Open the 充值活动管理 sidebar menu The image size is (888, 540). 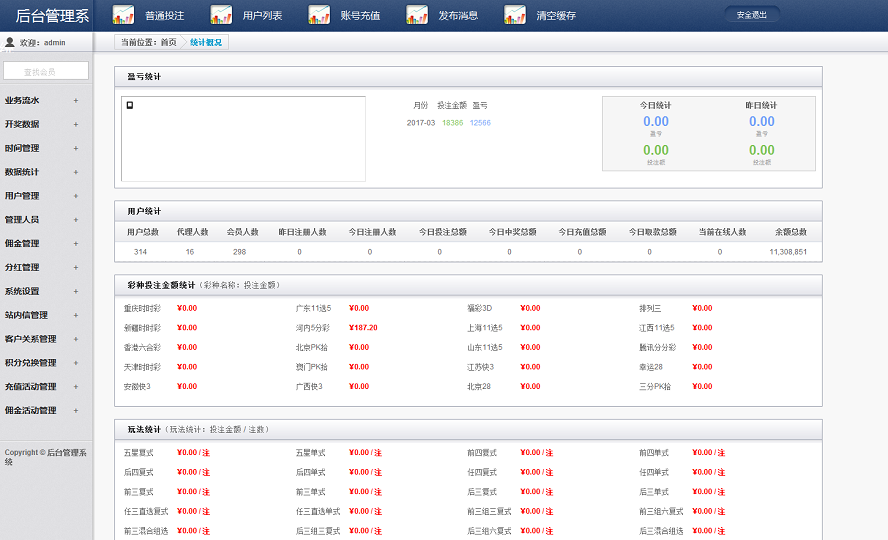(30, 387)
